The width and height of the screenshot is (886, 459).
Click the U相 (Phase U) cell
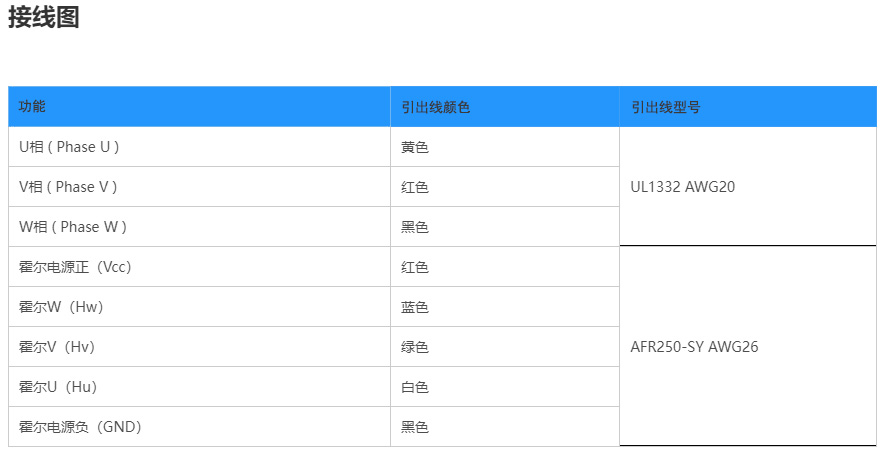point(69,147)
